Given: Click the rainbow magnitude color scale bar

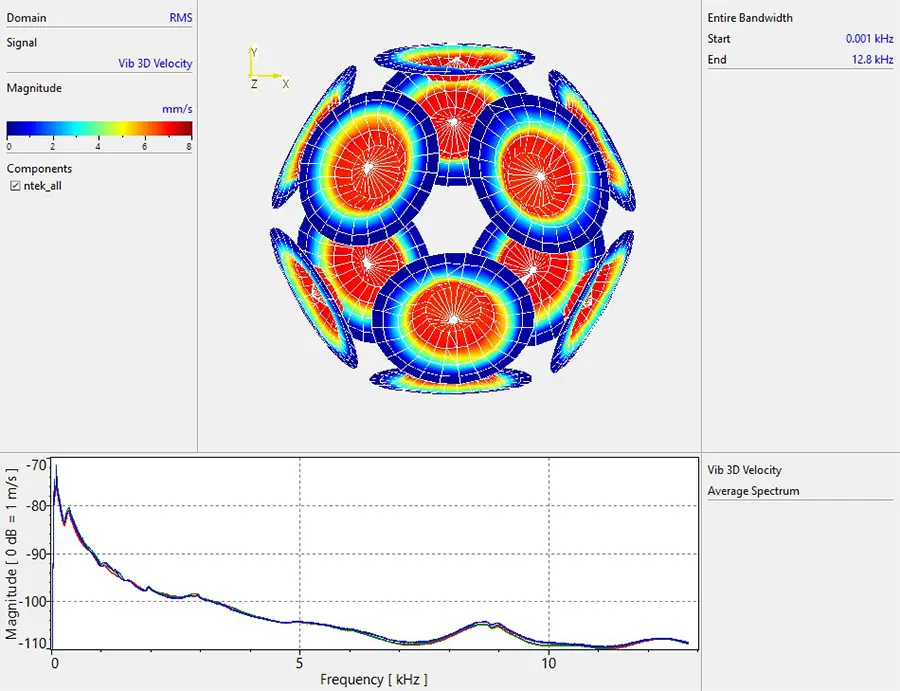Looking at the screenshot, I should pos(99,128).
